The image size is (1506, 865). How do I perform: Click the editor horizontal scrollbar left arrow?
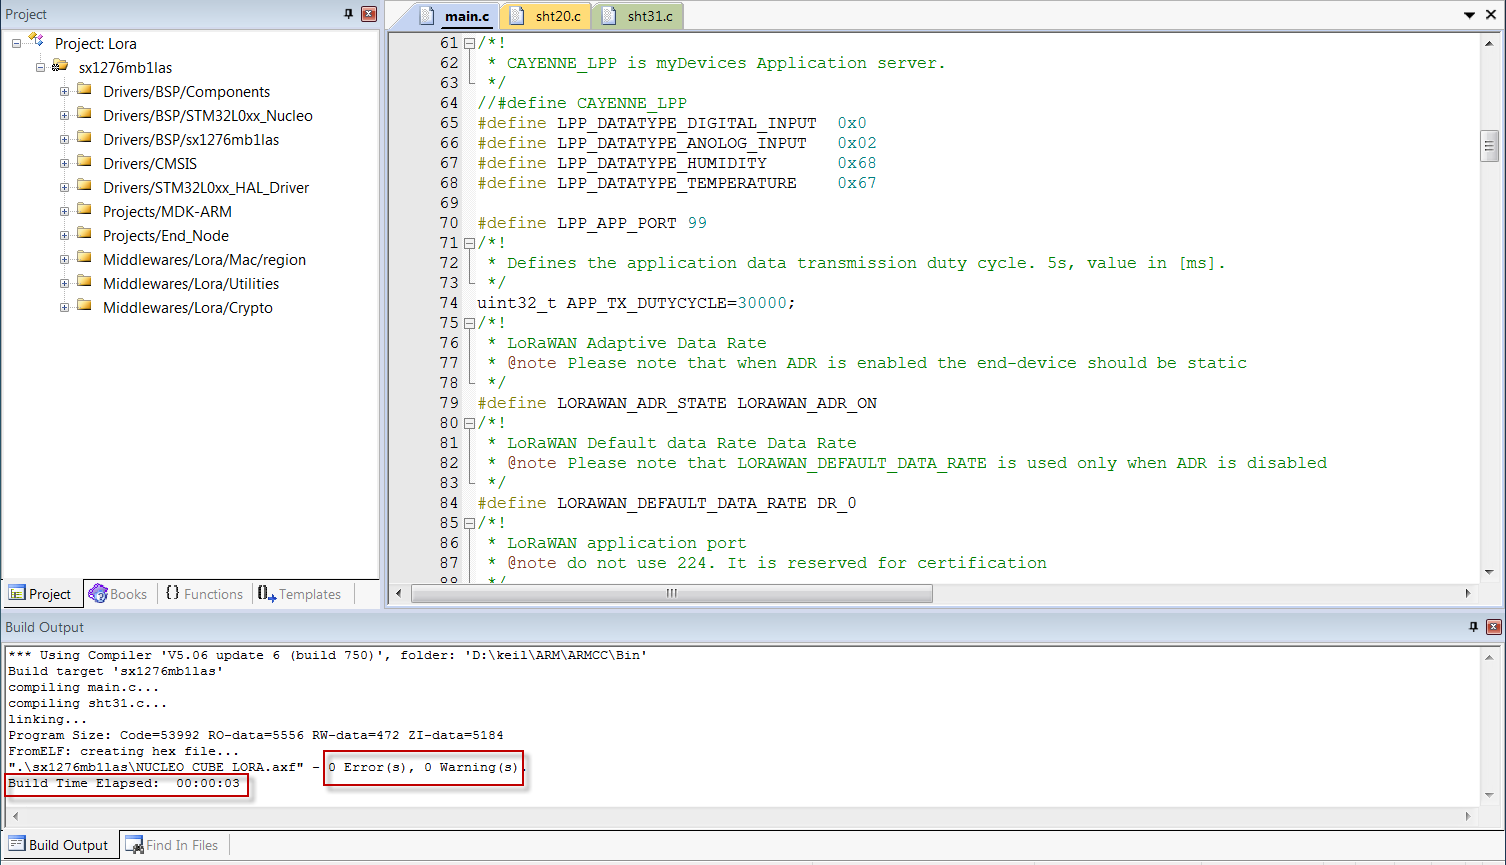[399, 593]
